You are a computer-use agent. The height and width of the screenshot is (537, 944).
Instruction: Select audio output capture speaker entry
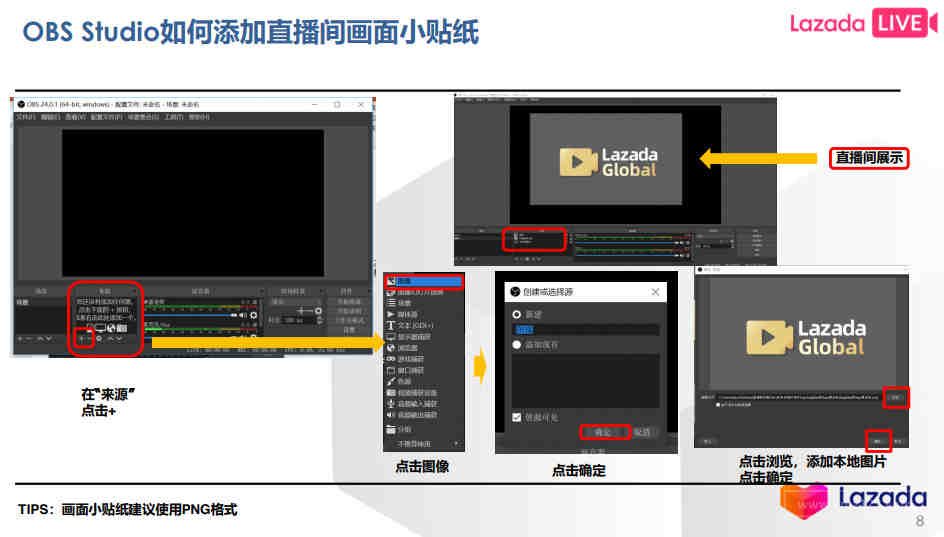[424, 415]
